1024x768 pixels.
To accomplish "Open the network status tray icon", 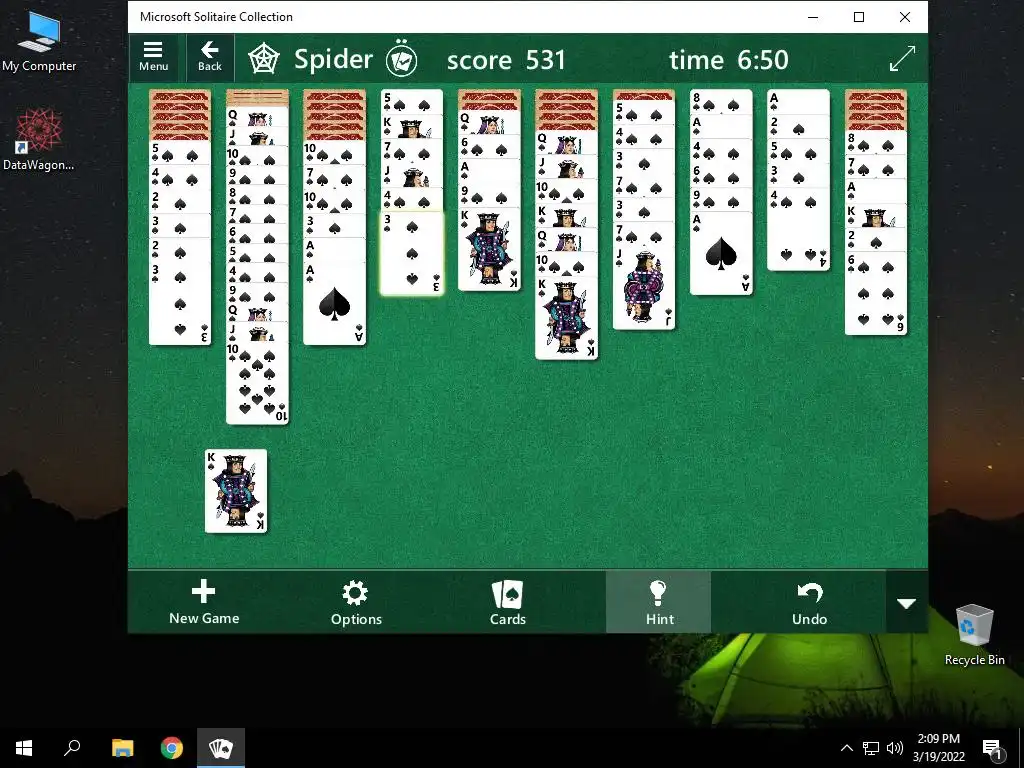I will pos(871,748).
